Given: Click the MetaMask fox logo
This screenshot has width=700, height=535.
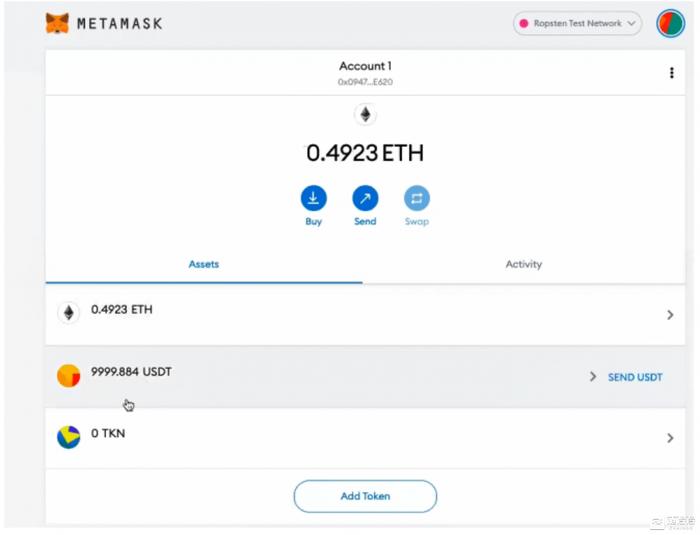Looking at the screenshot, I should click(x=57, y=23).
